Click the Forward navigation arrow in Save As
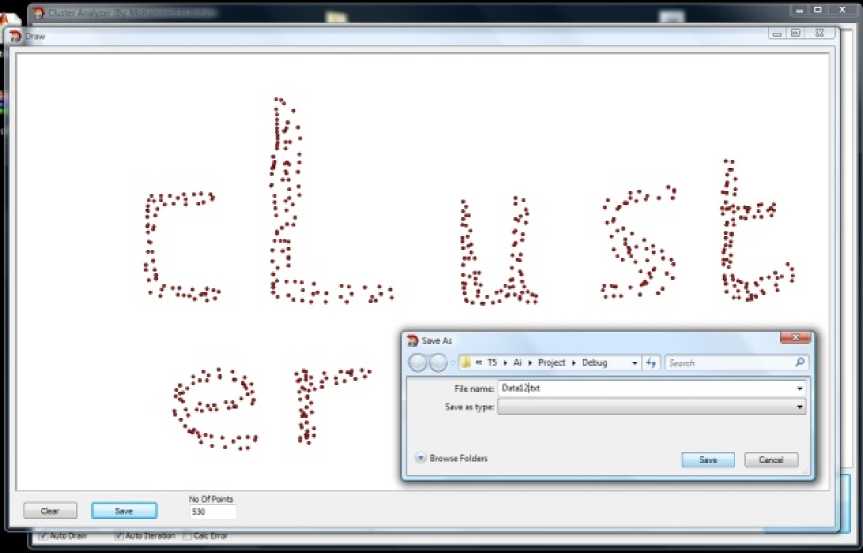 (438, 363)
